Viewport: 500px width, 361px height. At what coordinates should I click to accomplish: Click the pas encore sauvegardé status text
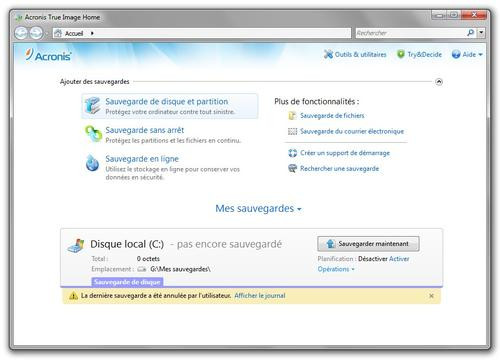point(229,244)
